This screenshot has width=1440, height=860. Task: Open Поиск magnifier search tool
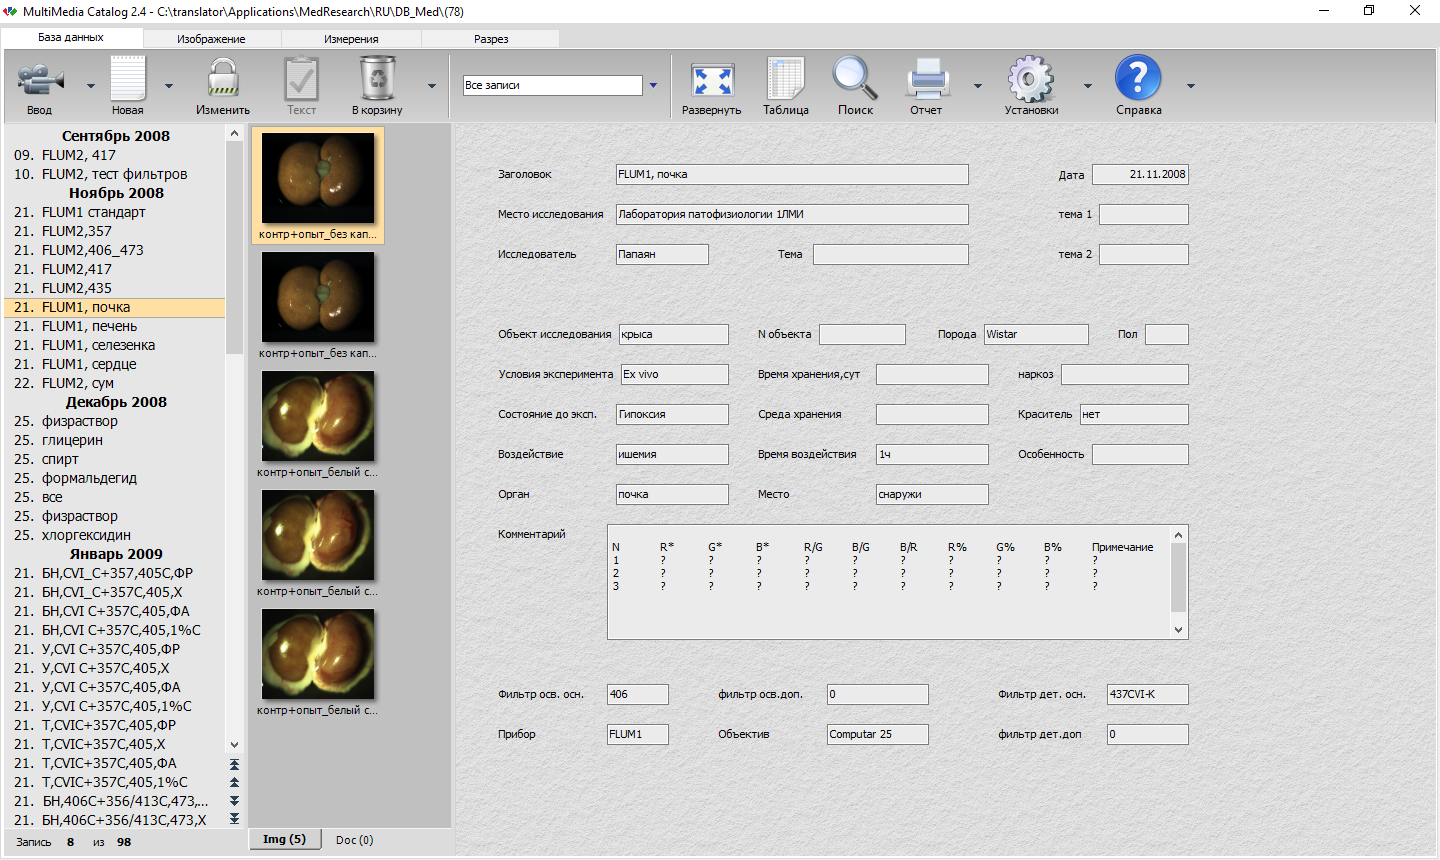pyautogui.click(x=855, y=80)
